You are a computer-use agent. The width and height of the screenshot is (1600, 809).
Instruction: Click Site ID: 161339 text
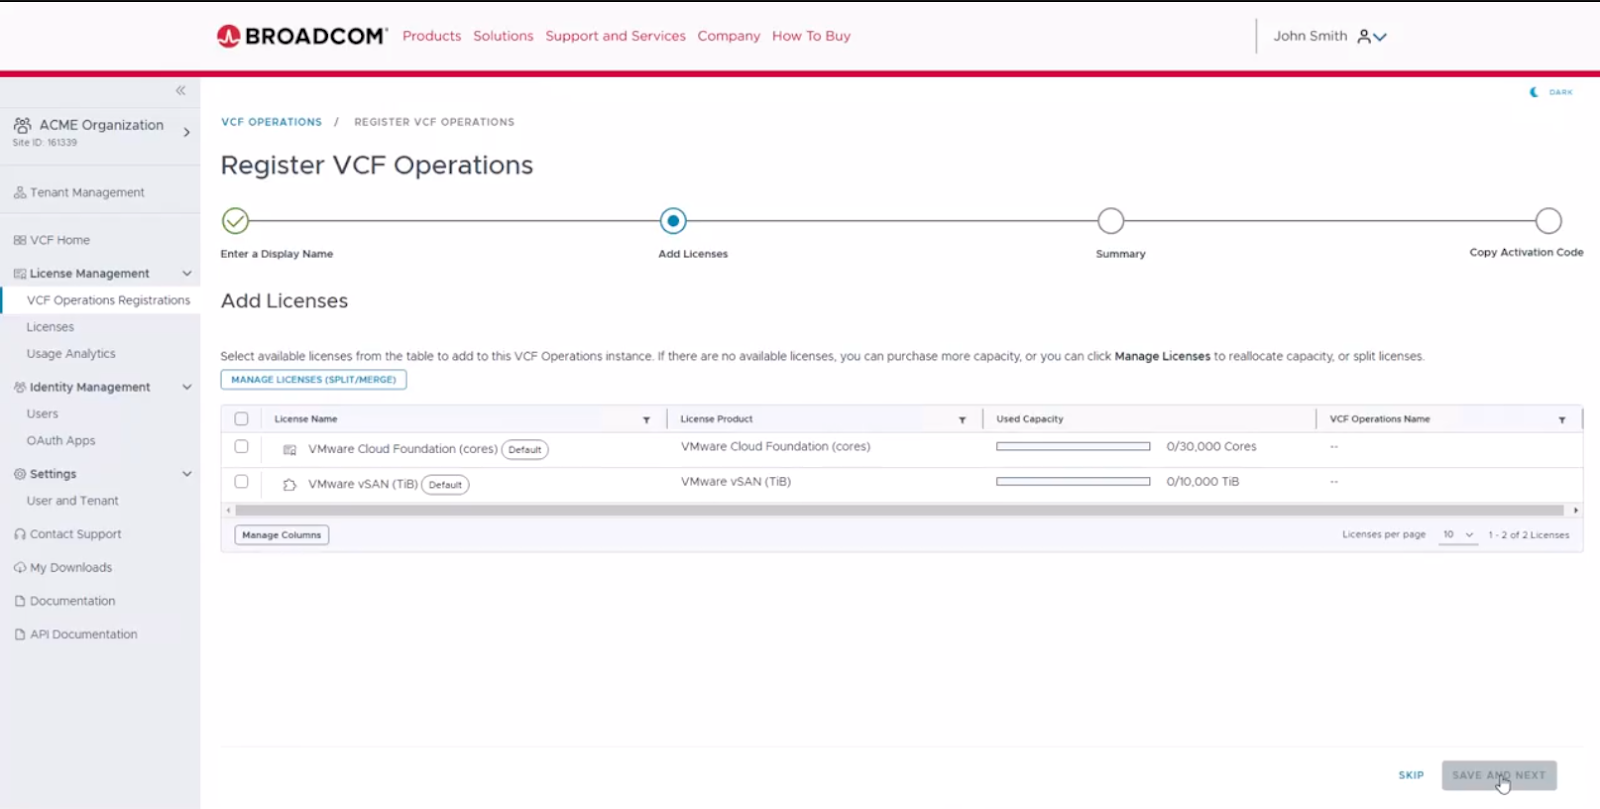click(44, 143)
